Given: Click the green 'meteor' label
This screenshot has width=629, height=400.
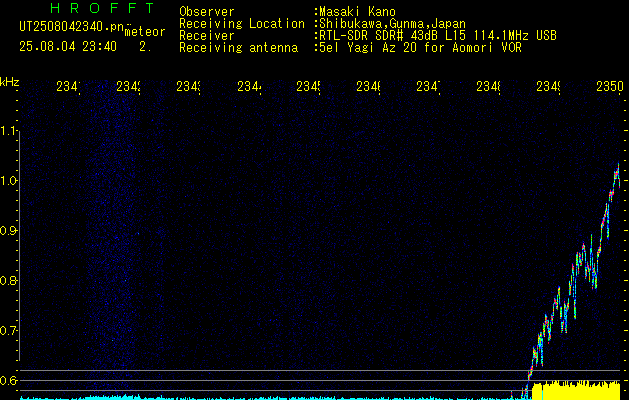Looking at the screenshot, I should (145, 32).
